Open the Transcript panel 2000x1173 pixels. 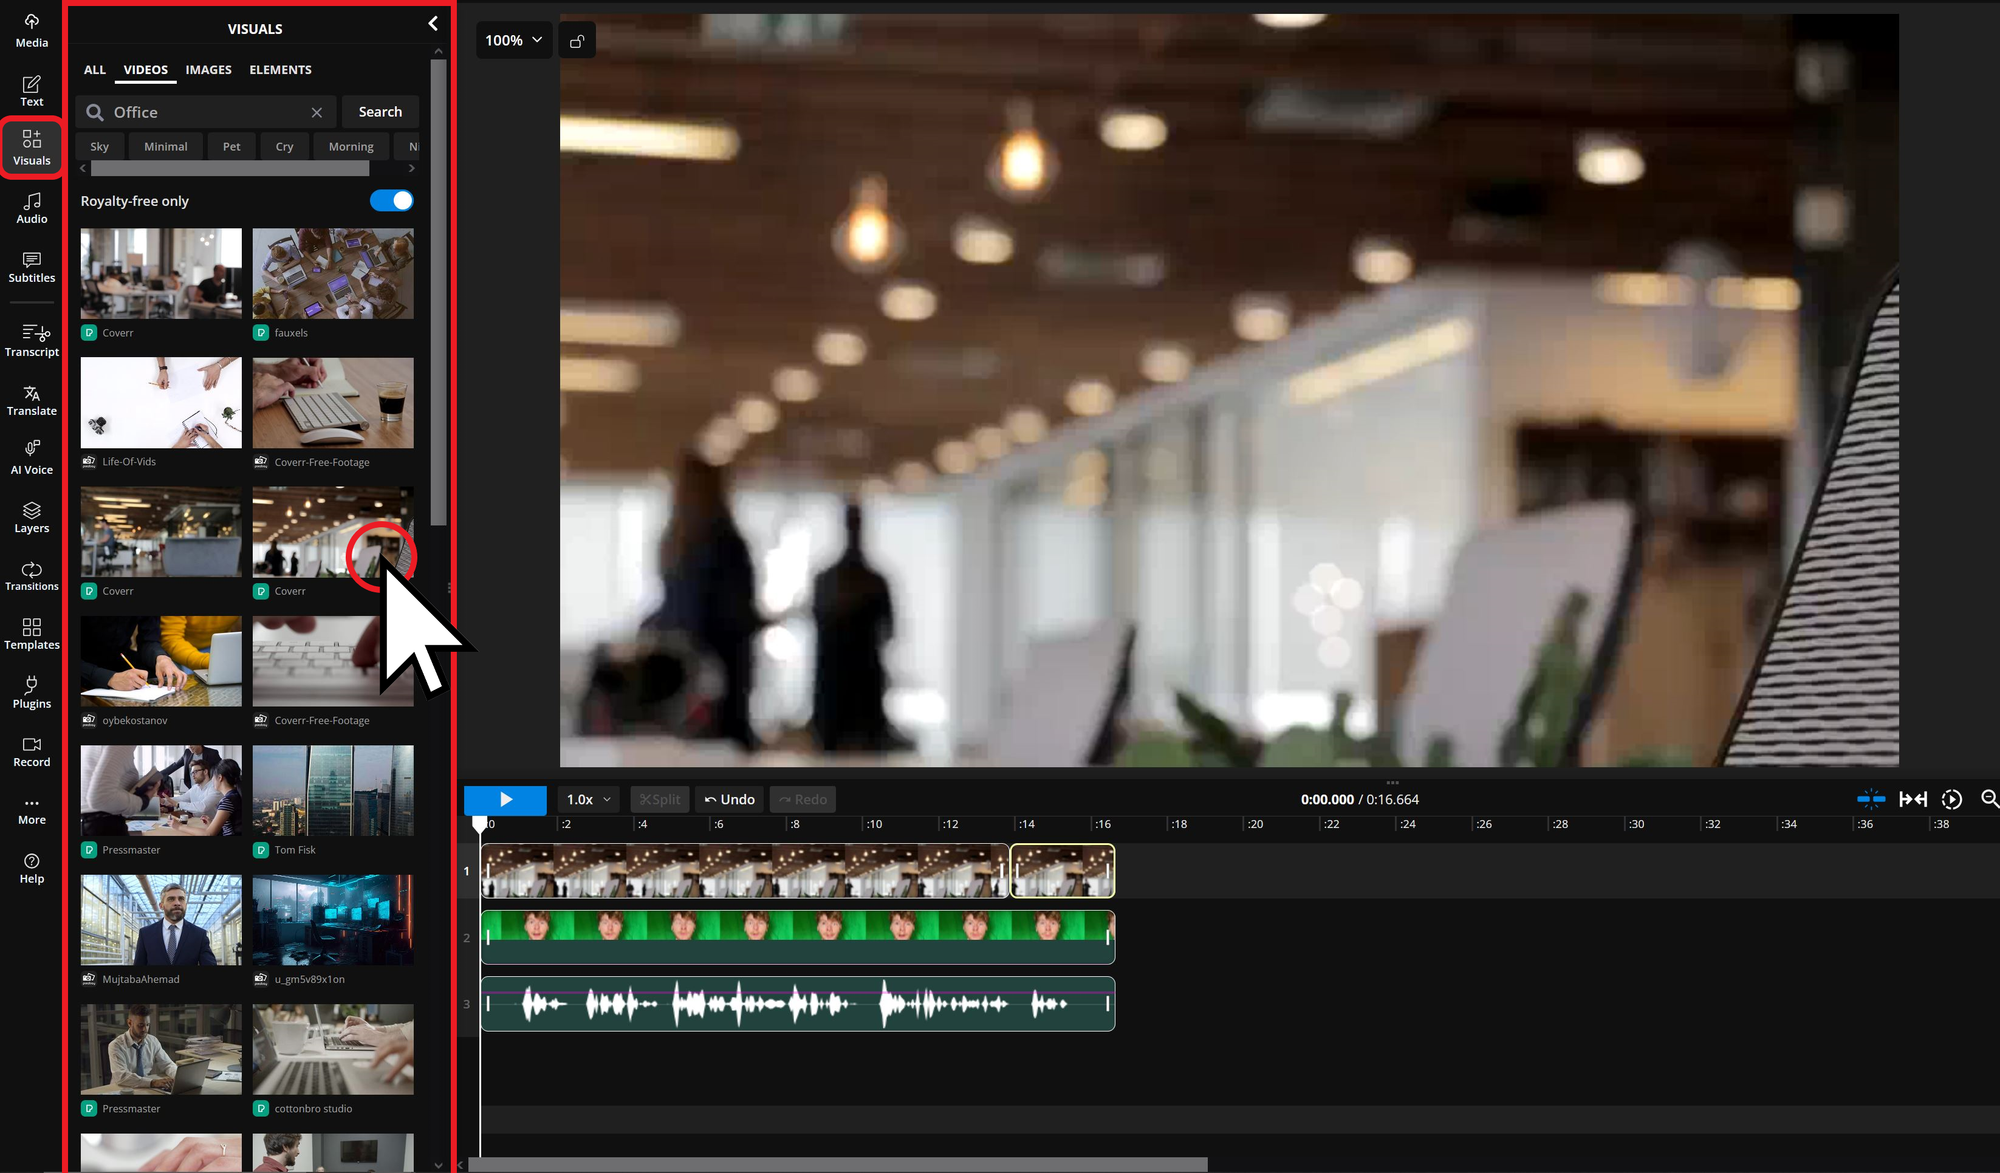click(x=31, y=340)
